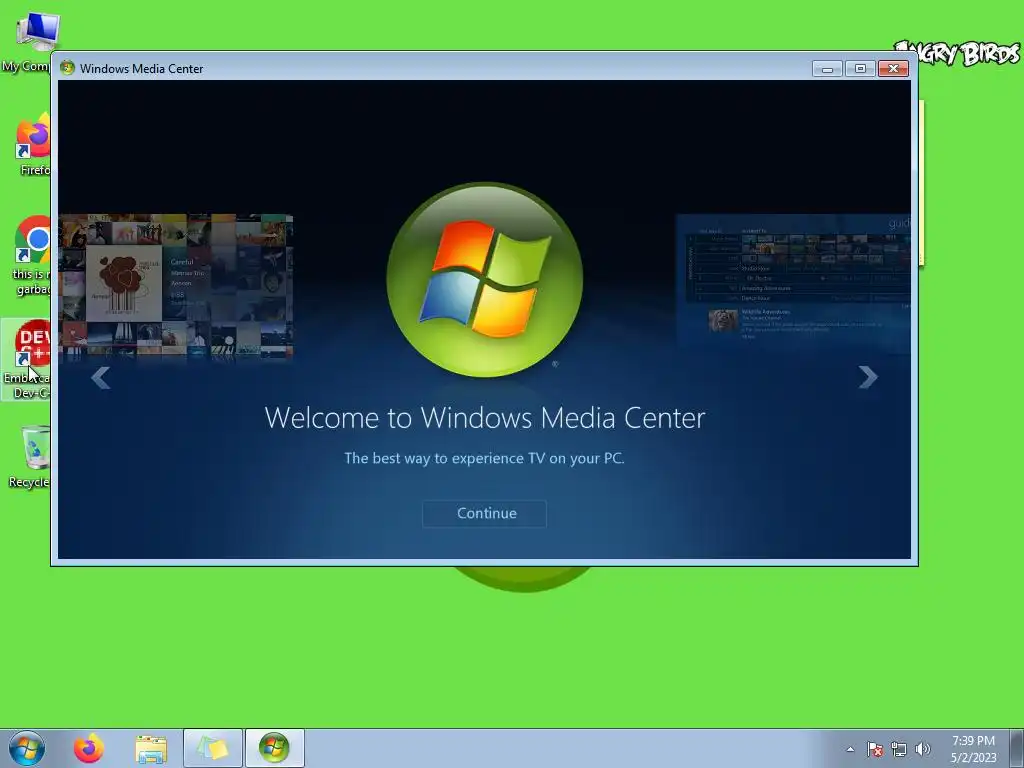The width and height of the screenshot is (1024, 768).
Task: Select the Embarcadero Dev-C++ desktop shortcut
Action: click(x=26, y=359)
